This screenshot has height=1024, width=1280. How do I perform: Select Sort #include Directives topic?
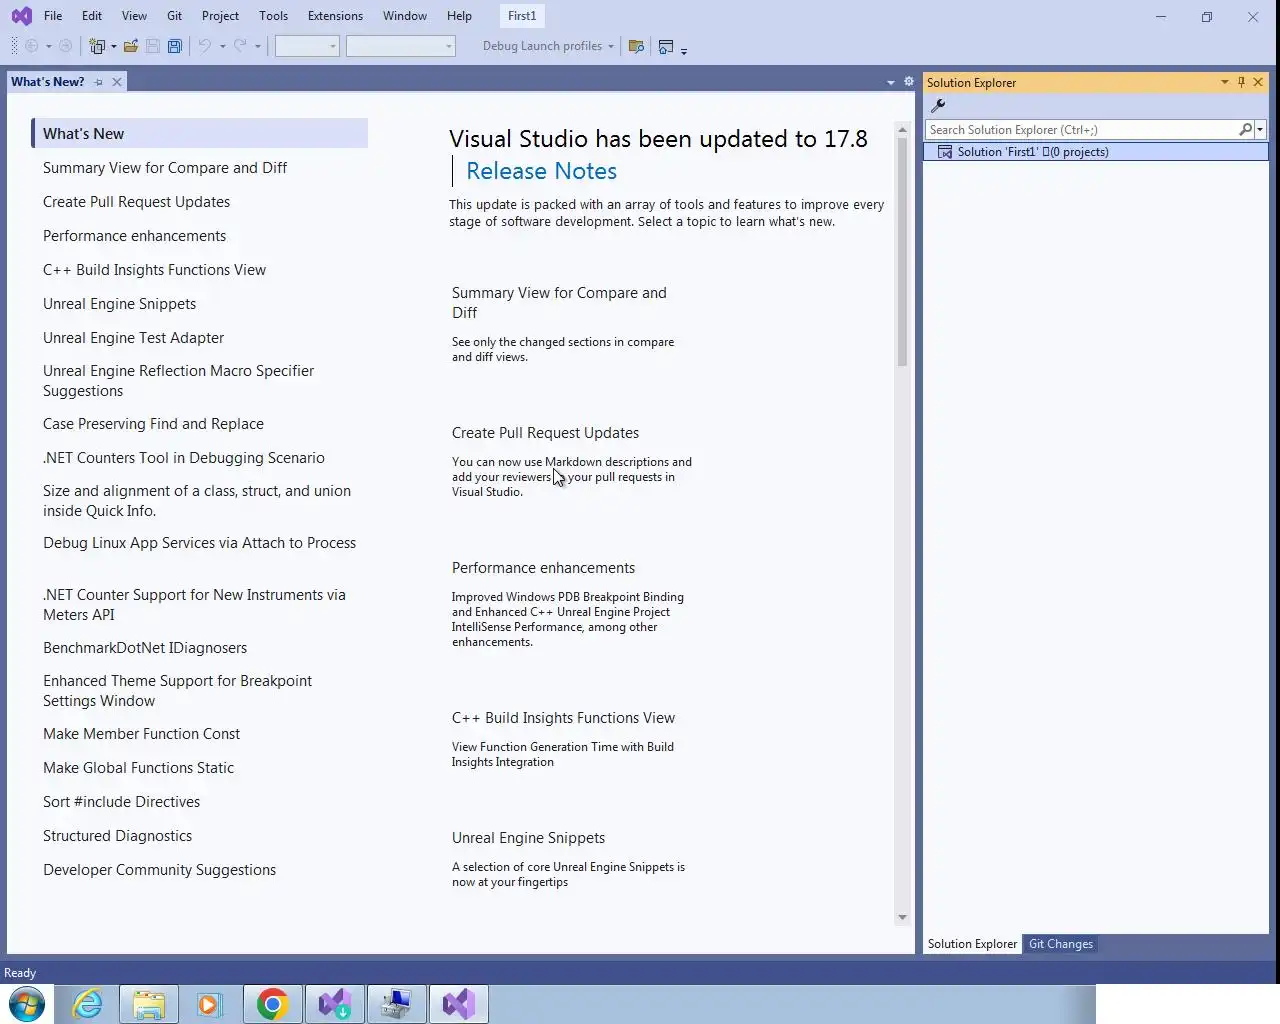click(121, 802)
